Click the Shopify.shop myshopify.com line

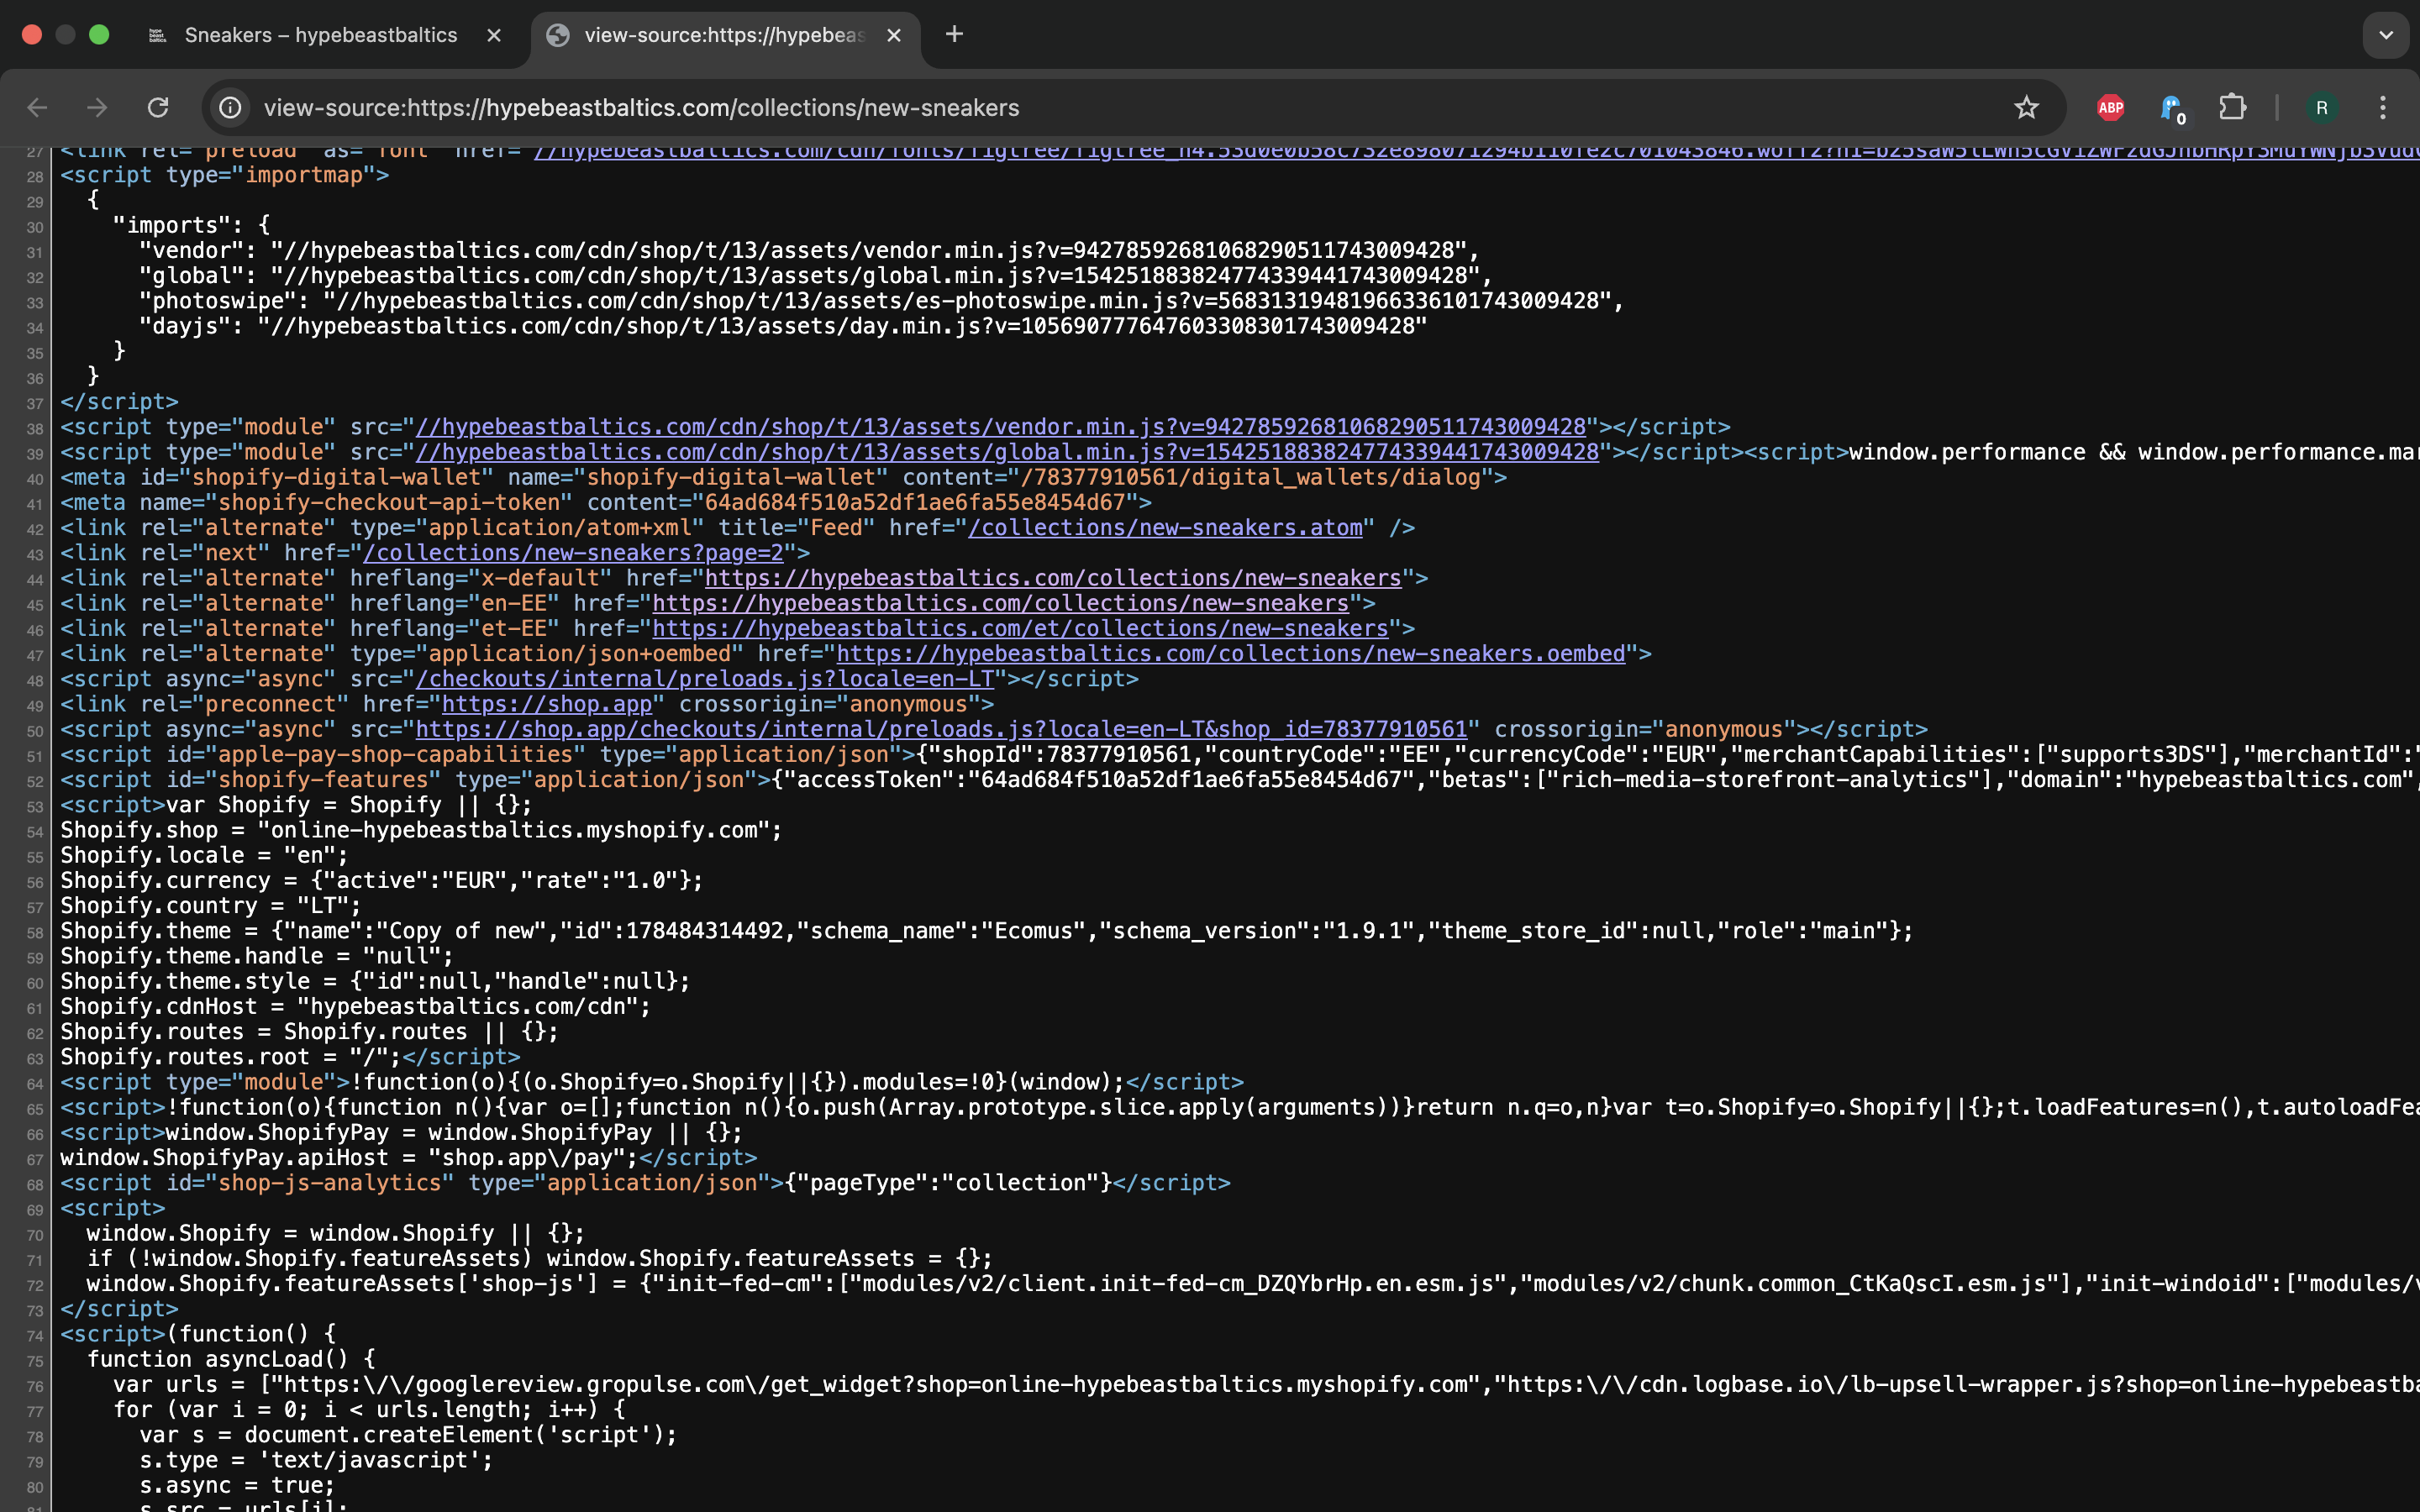tap(421, 830)
